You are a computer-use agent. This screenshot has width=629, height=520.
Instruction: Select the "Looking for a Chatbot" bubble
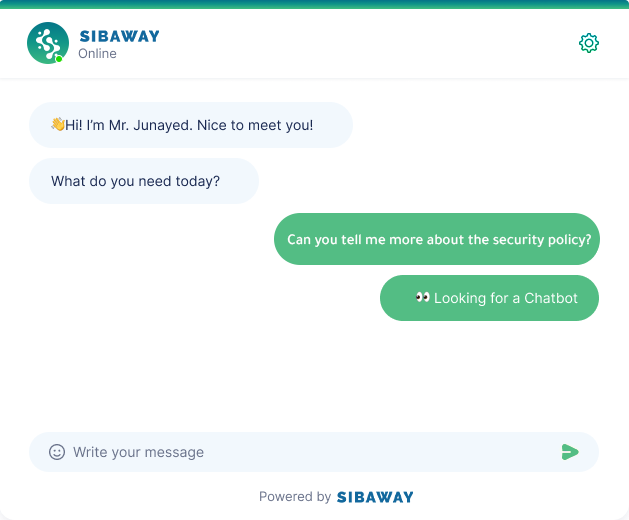click(x=489, y=298)
